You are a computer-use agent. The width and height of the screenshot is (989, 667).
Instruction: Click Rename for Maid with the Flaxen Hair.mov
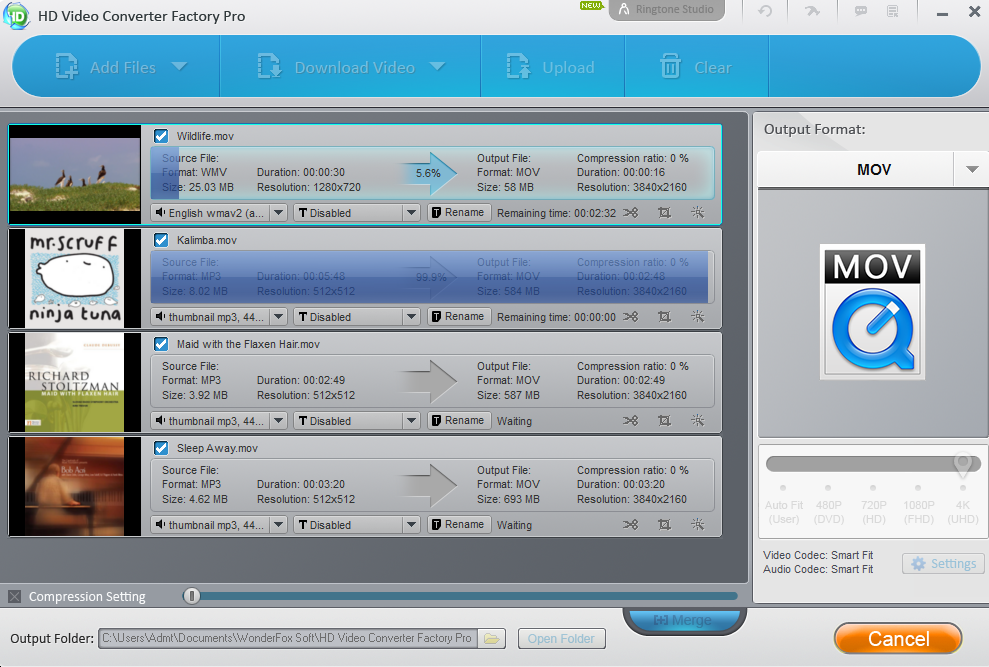coord(458,421)
